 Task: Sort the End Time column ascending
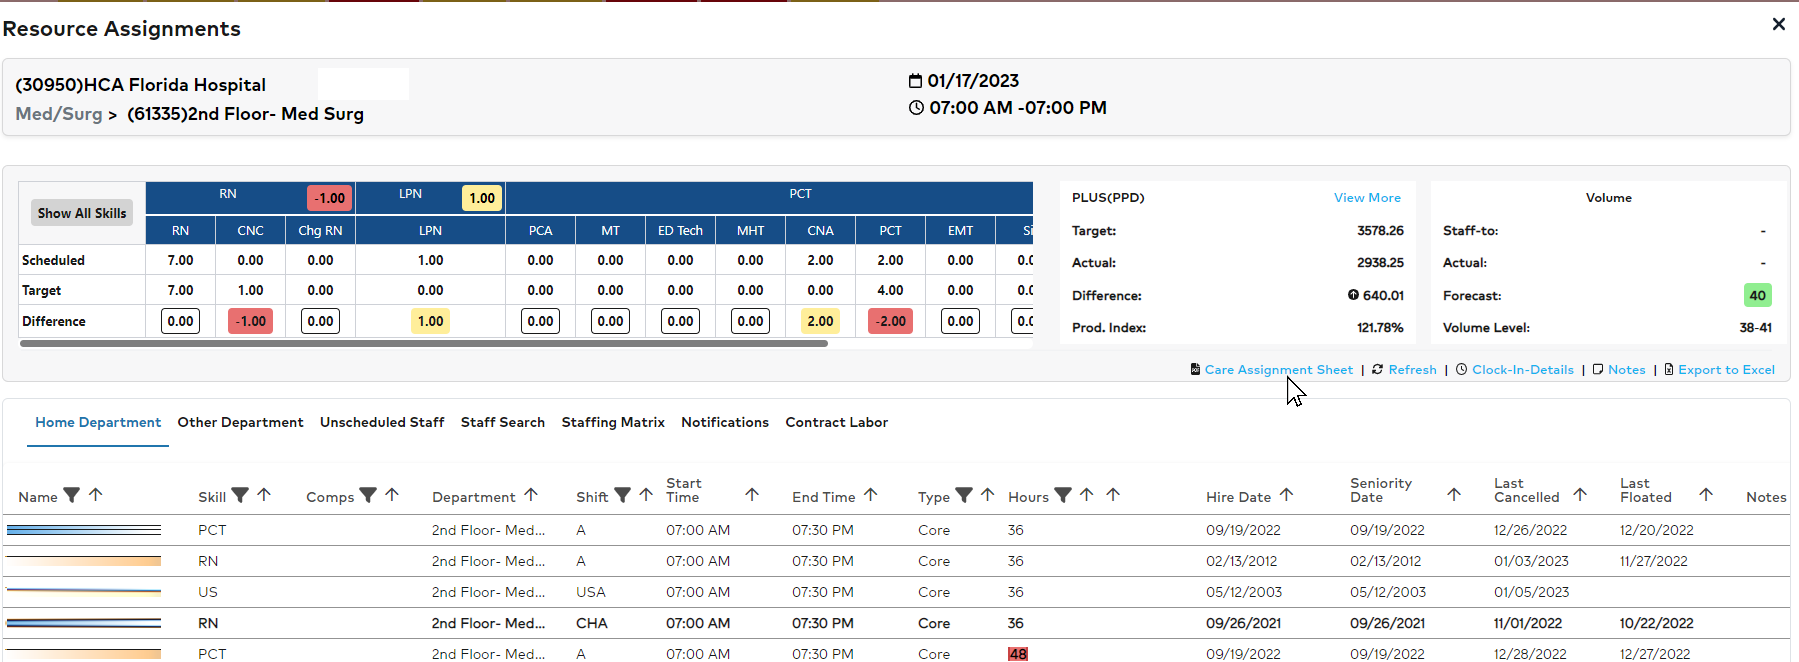871,495
